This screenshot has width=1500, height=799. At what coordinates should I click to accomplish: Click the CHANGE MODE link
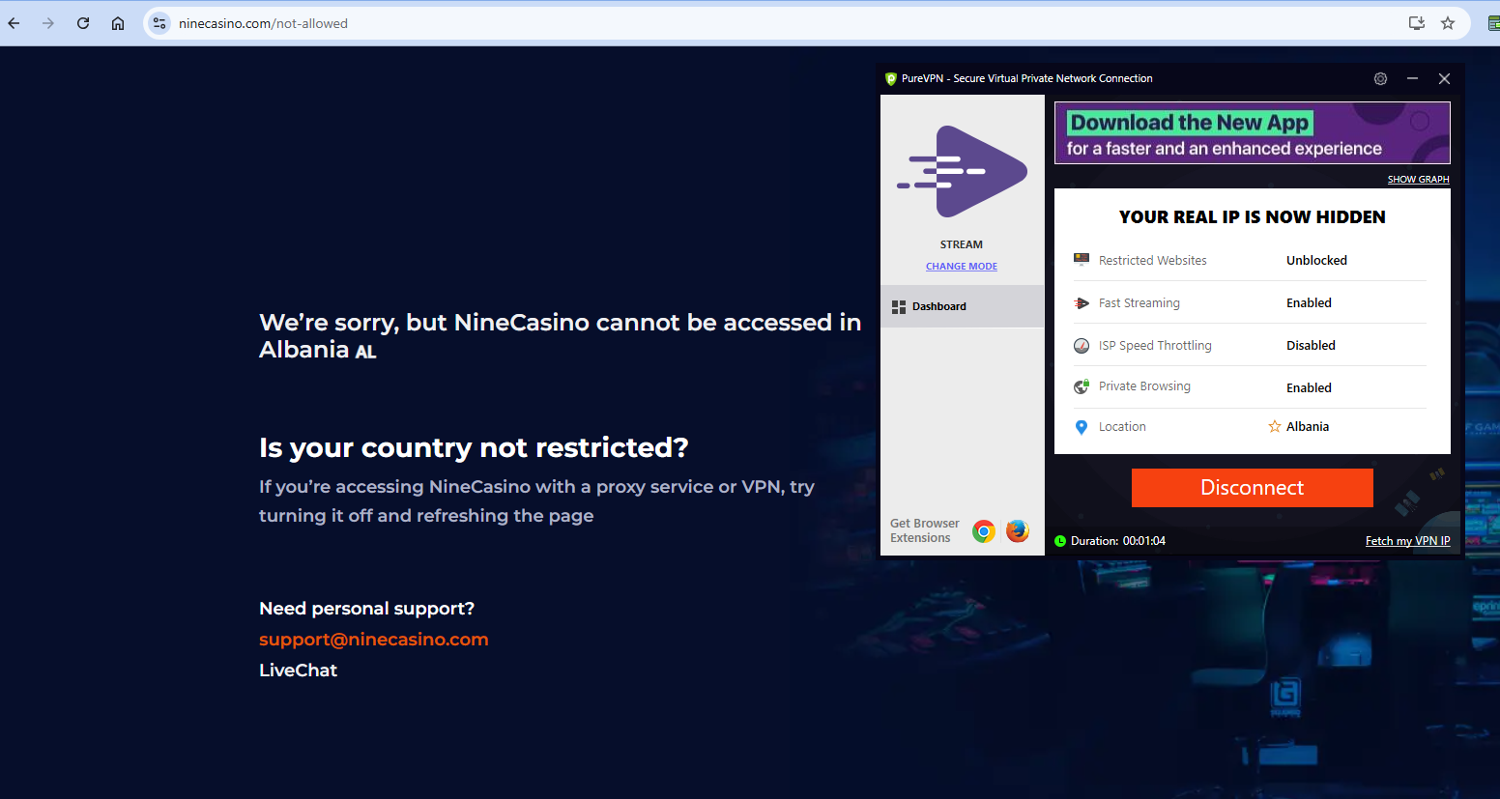click(961, 266)
